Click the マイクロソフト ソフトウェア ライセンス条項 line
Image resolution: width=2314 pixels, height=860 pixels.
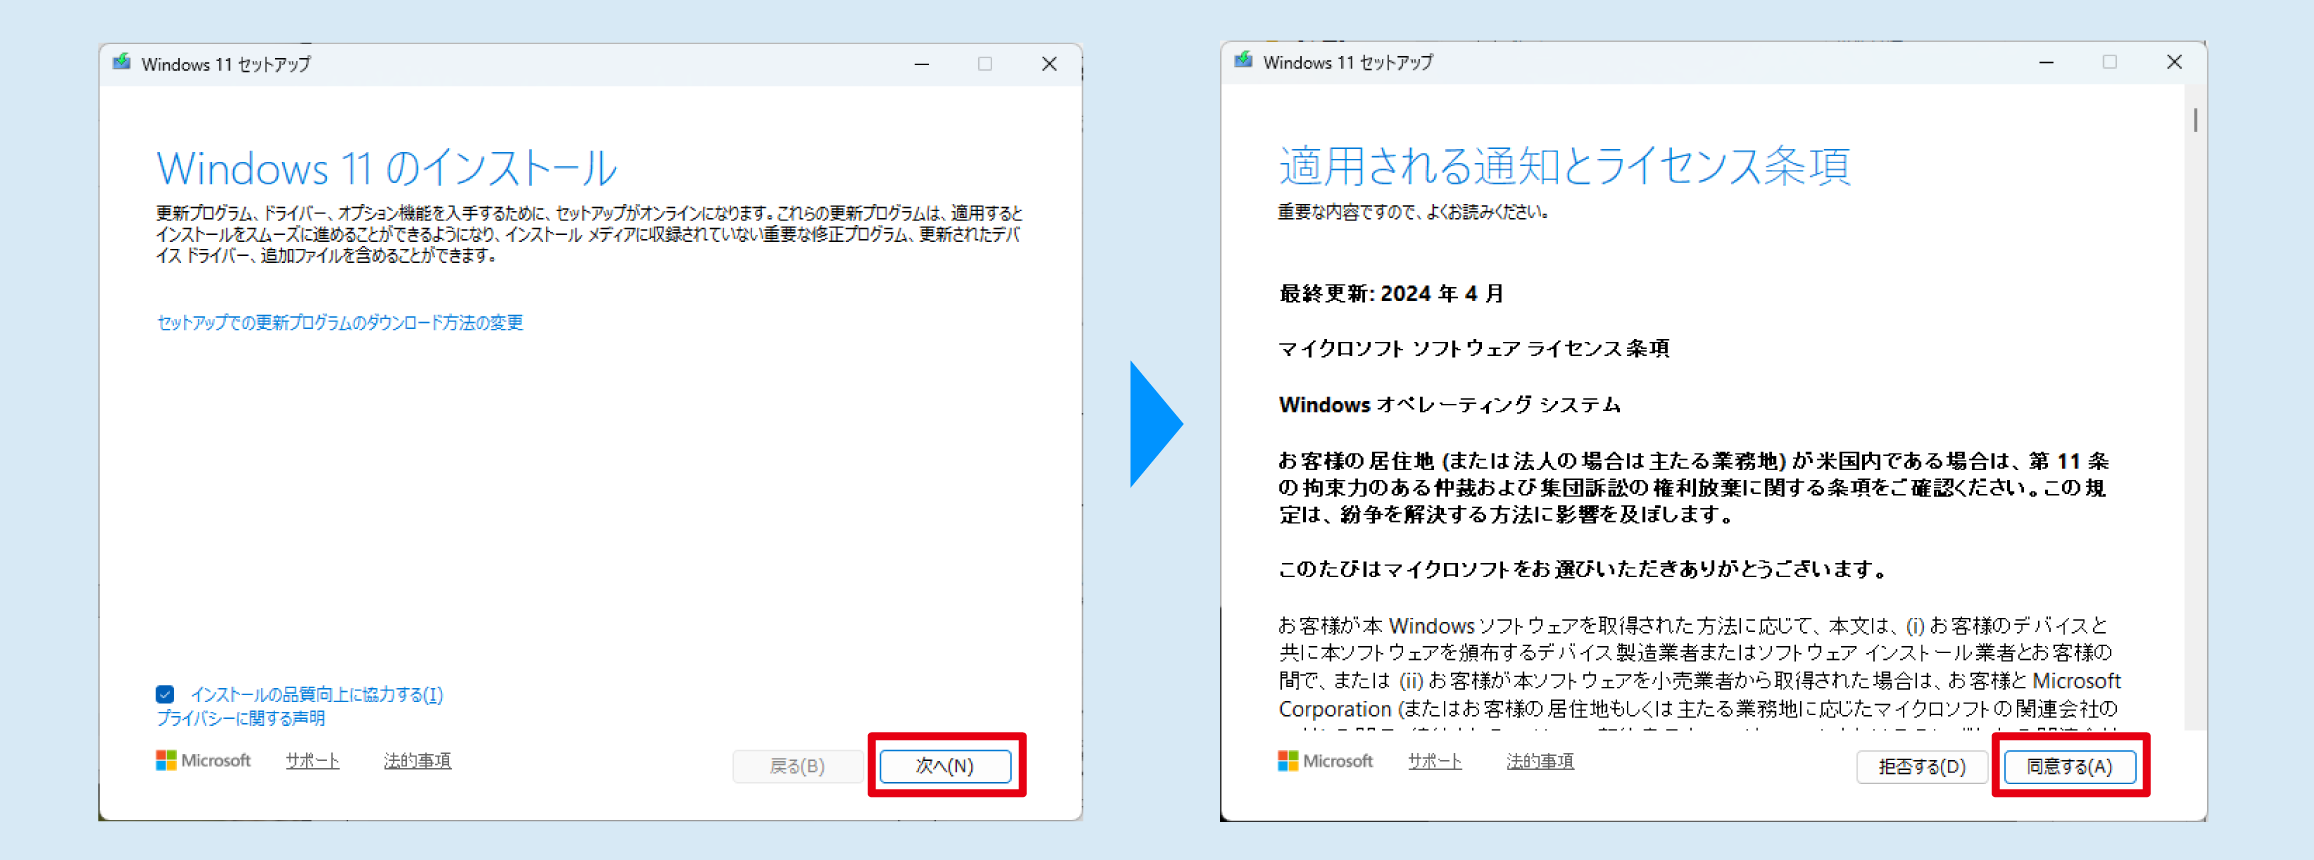click(1474, 349)
